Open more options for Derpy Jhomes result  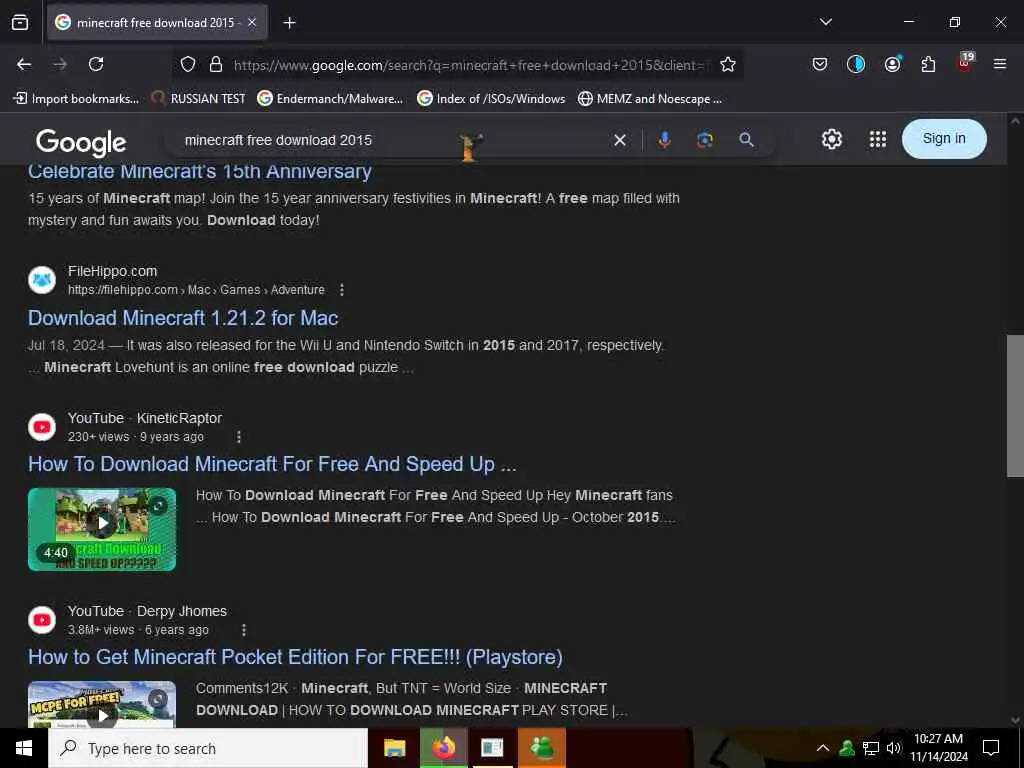click(244, 630)
